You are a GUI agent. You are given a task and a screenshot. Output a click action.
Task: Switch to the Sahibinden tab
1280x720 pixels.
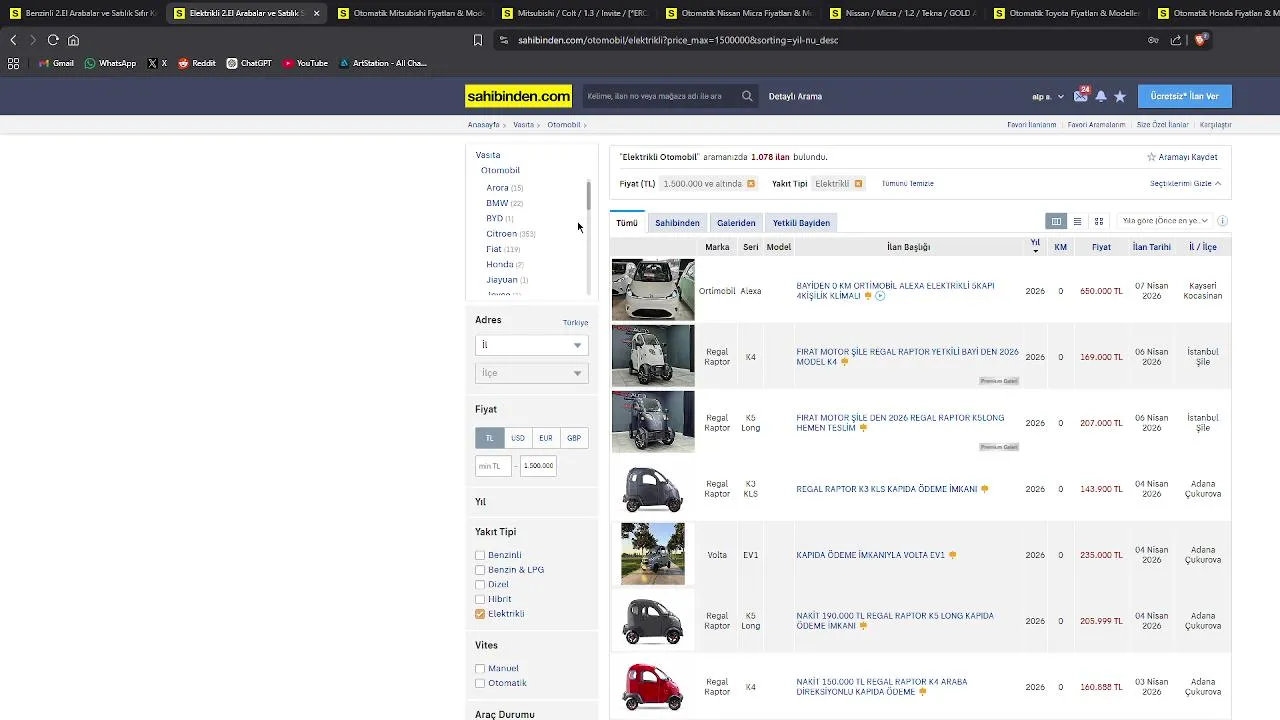click(x=677, y=223)
